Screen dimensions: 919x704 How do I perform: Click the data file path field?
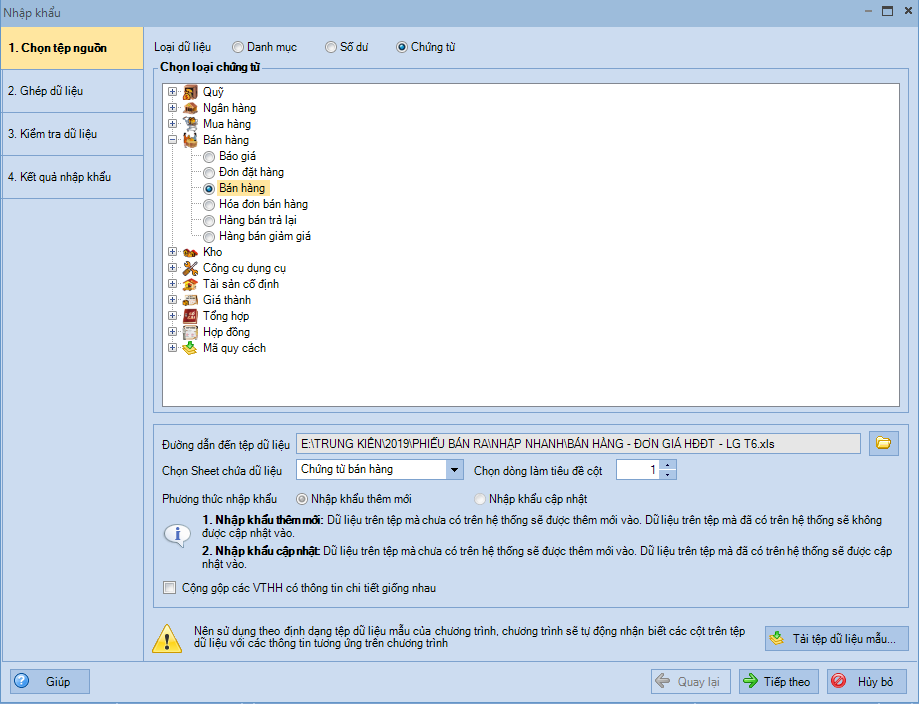(x=578, y=444)
